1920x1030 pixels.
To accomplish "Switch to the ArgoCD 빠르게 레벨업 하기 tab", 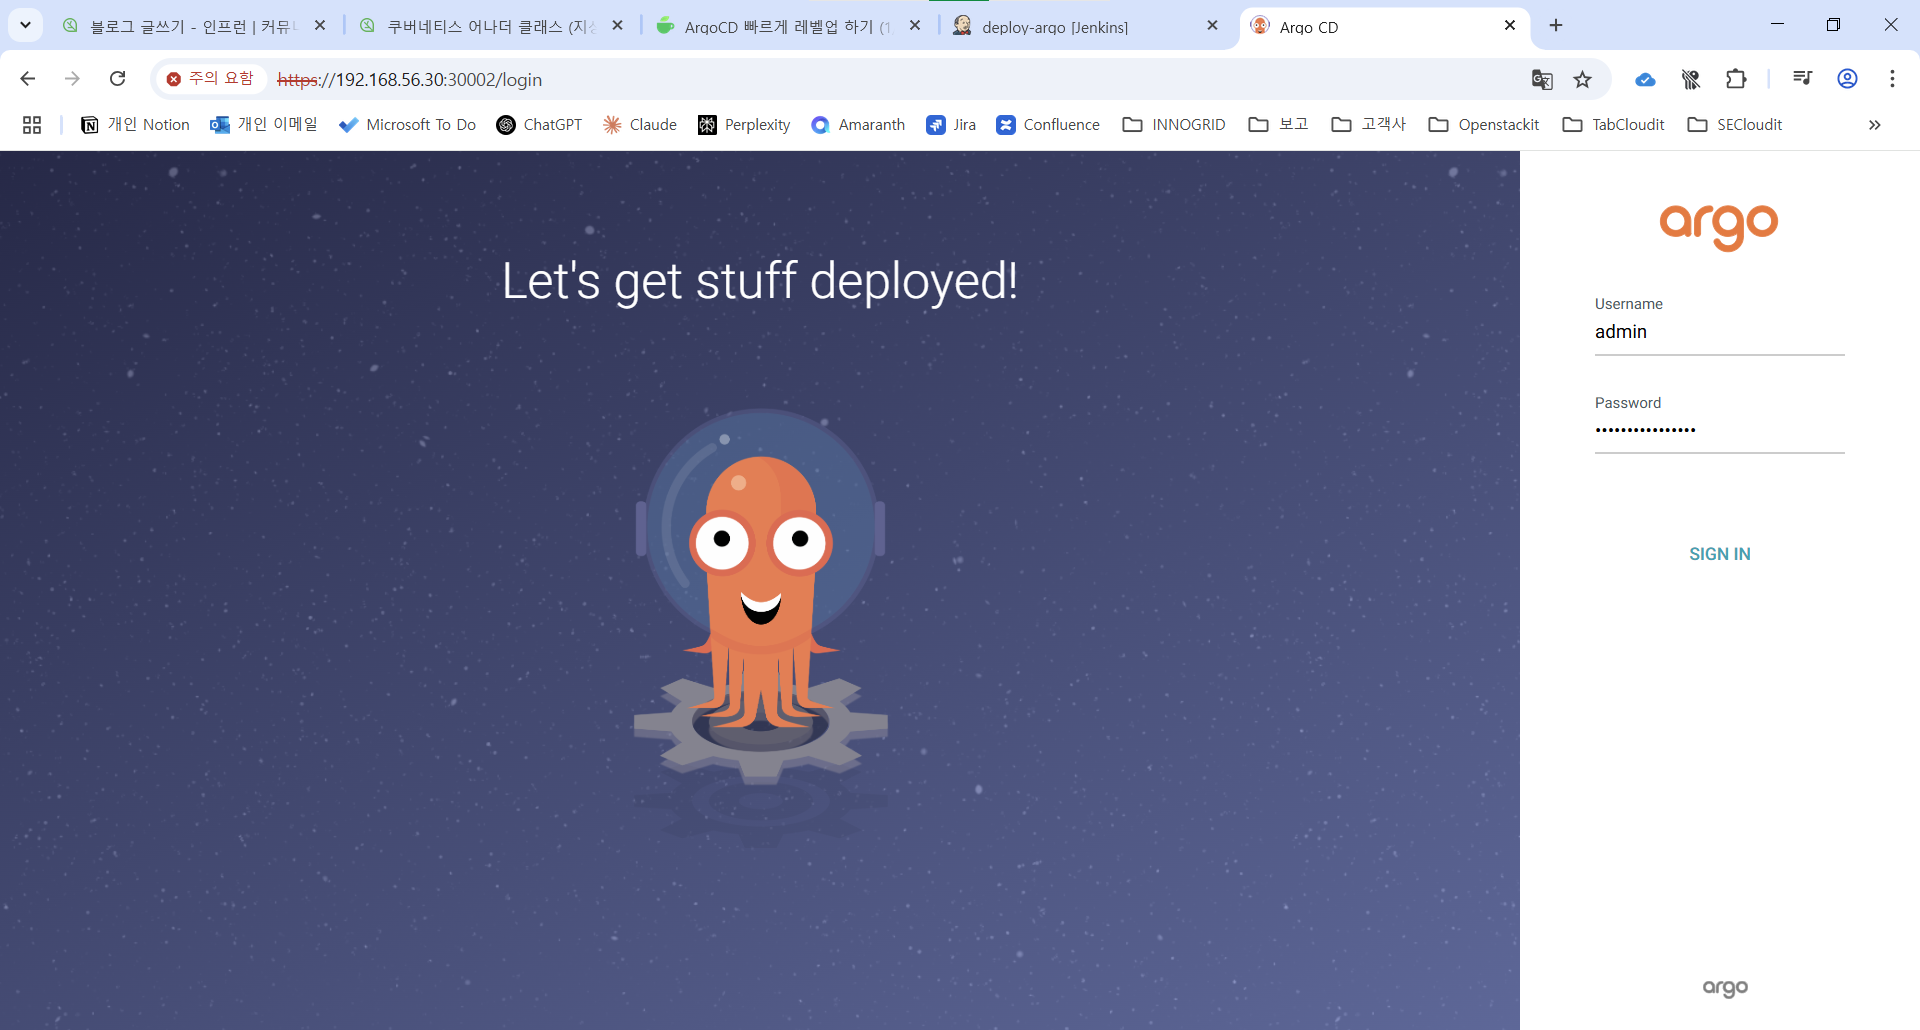I will point(780,27).
